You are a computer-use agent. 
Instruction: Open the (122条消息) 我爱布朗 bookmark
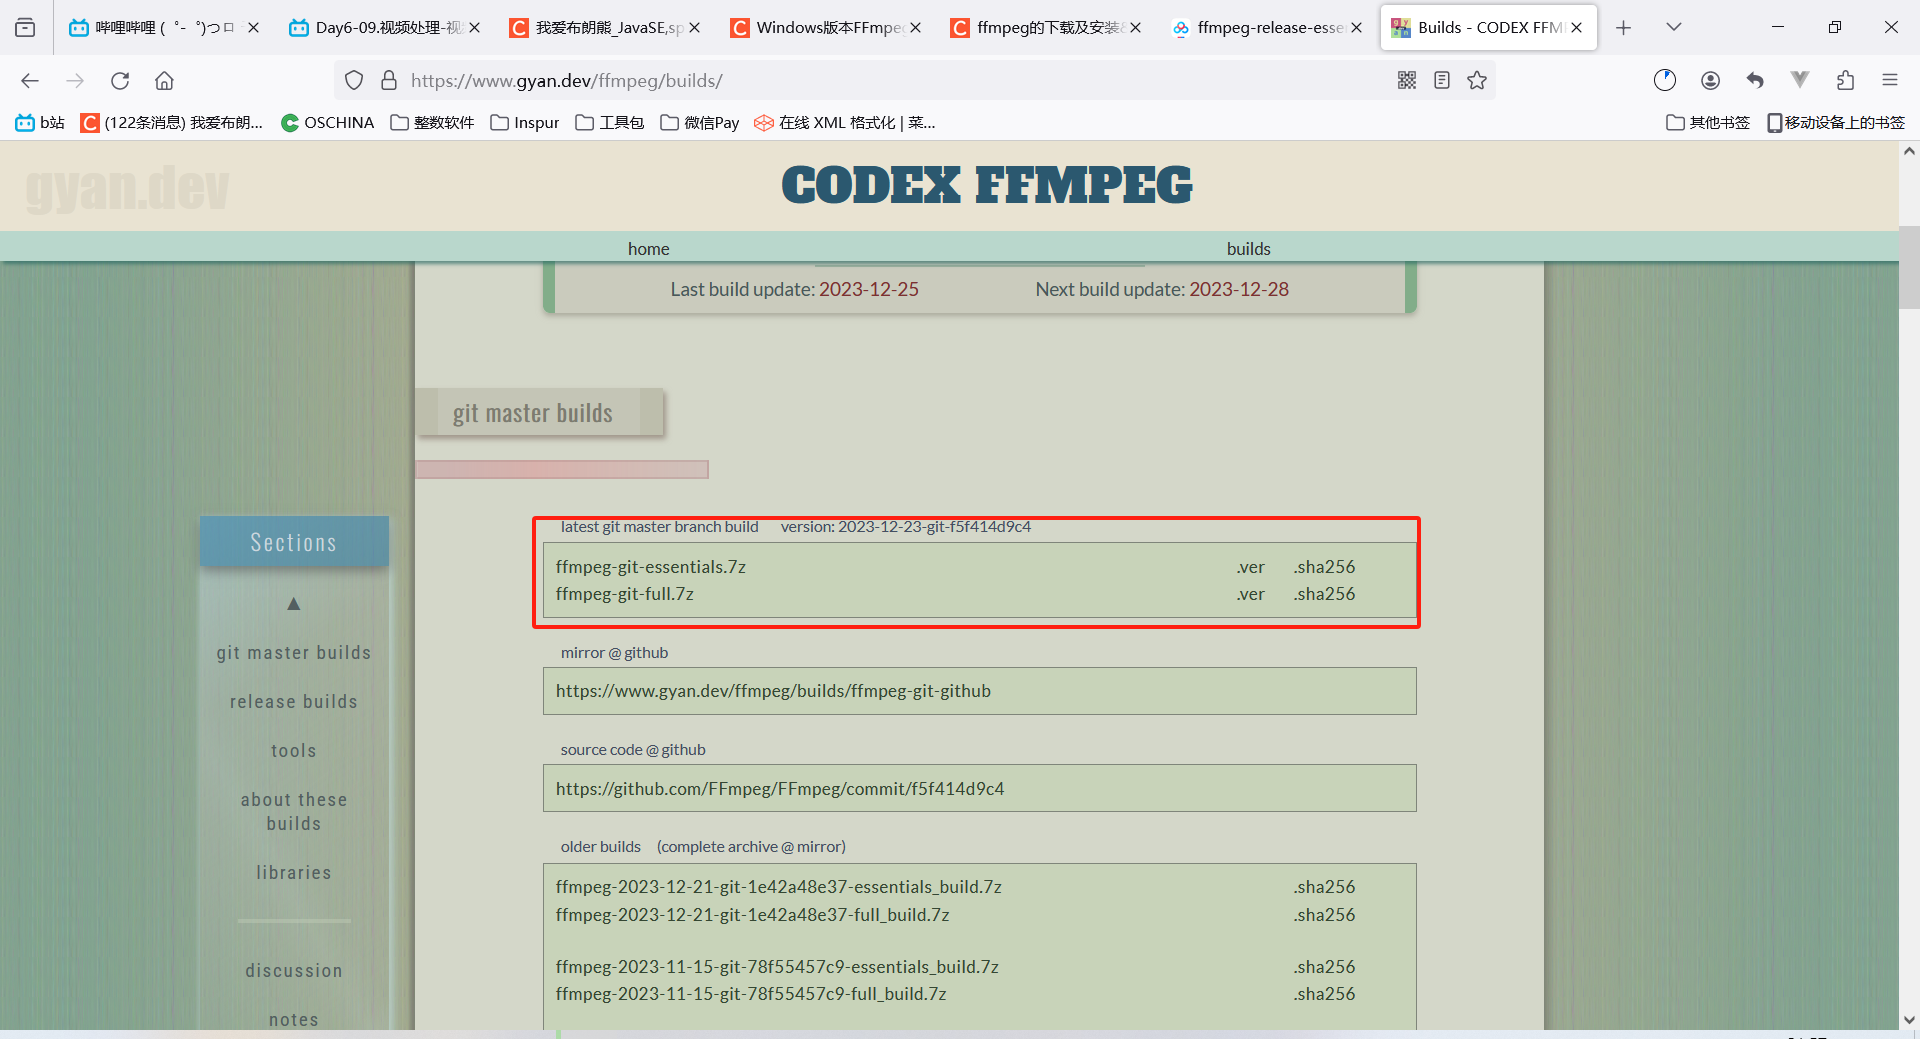pos(172,123)
